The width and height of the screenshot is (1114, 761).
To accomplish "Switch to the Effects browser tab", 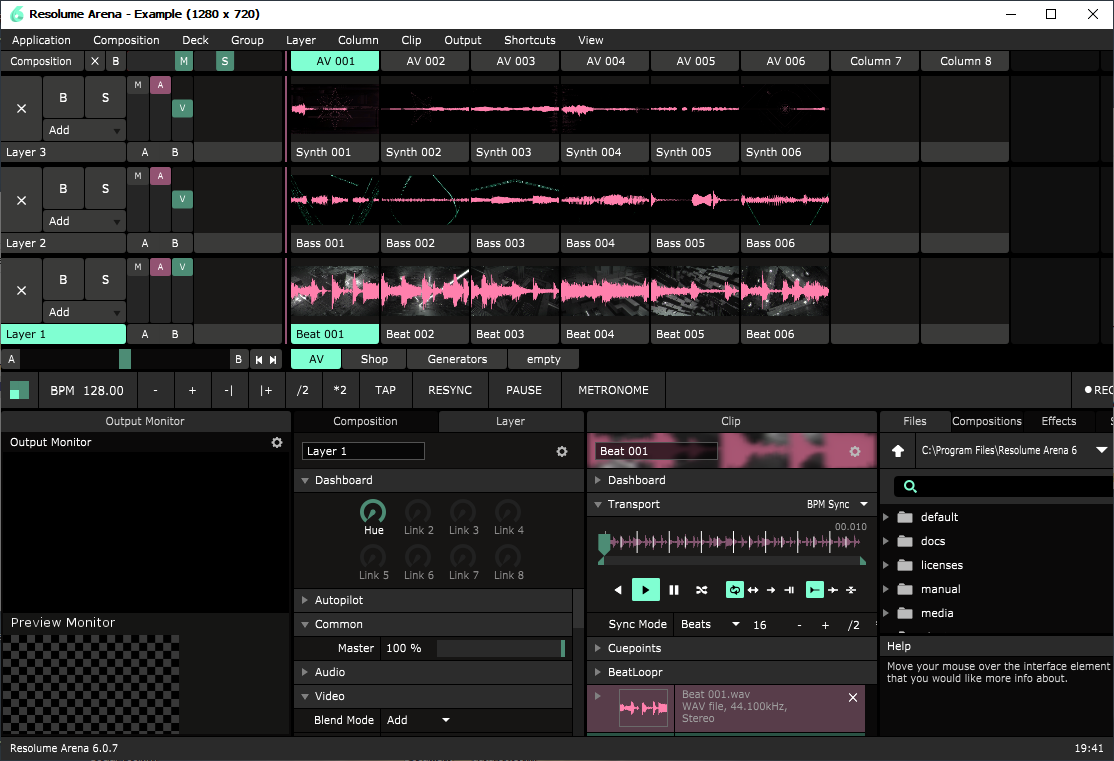I will [1058, 421].
